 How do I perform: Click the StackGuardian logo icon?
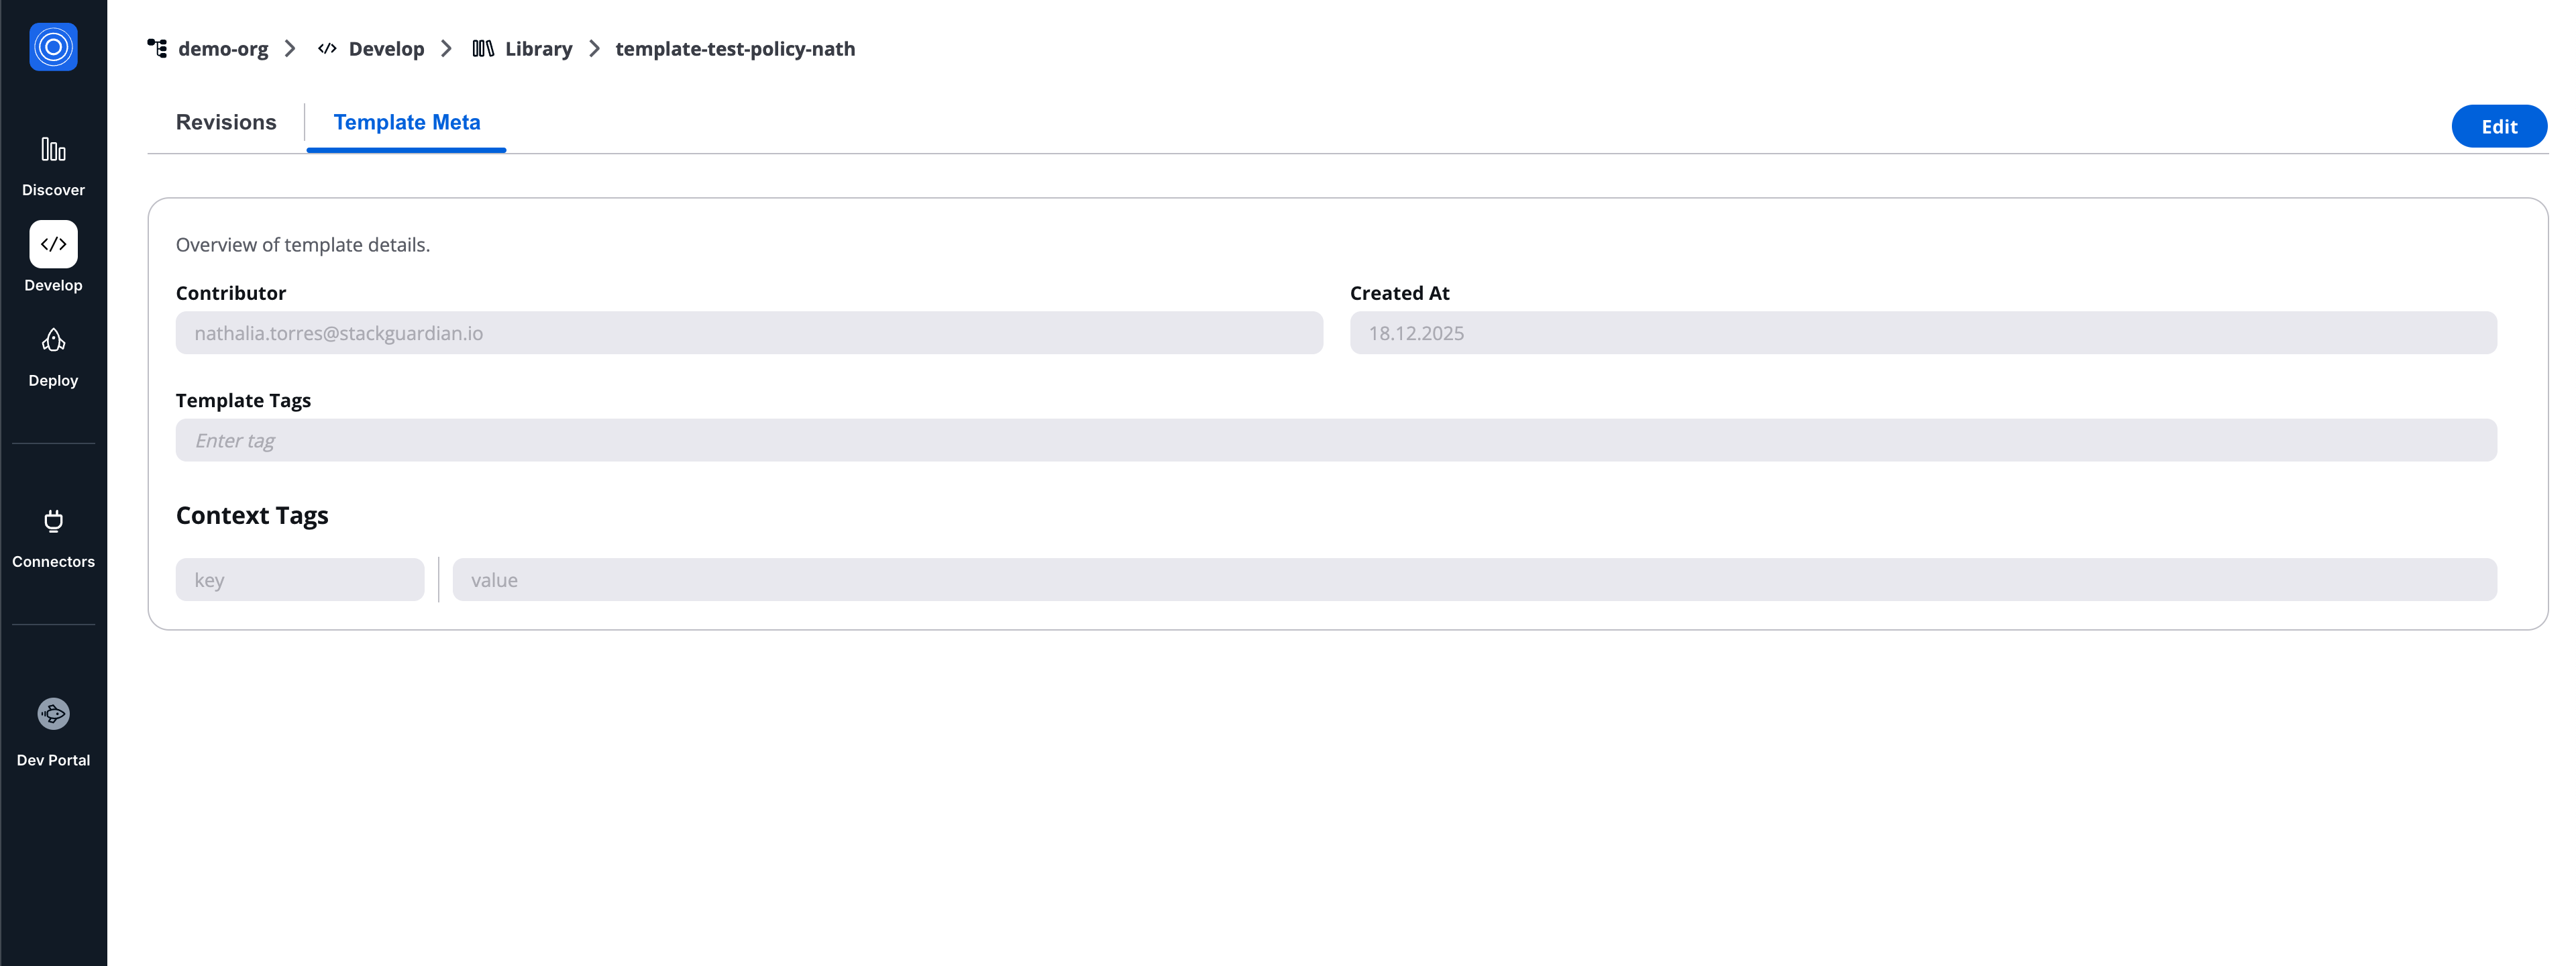53,47
